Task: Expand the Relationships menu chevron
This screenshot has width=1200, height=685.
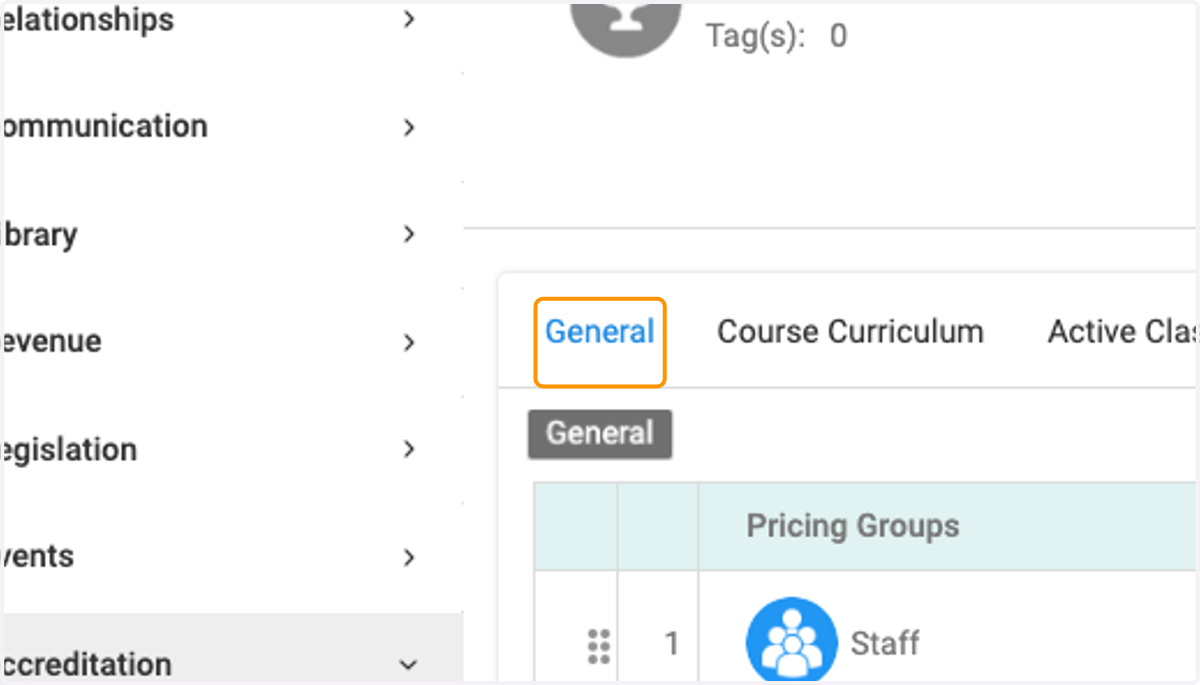Action: (408, 19)
